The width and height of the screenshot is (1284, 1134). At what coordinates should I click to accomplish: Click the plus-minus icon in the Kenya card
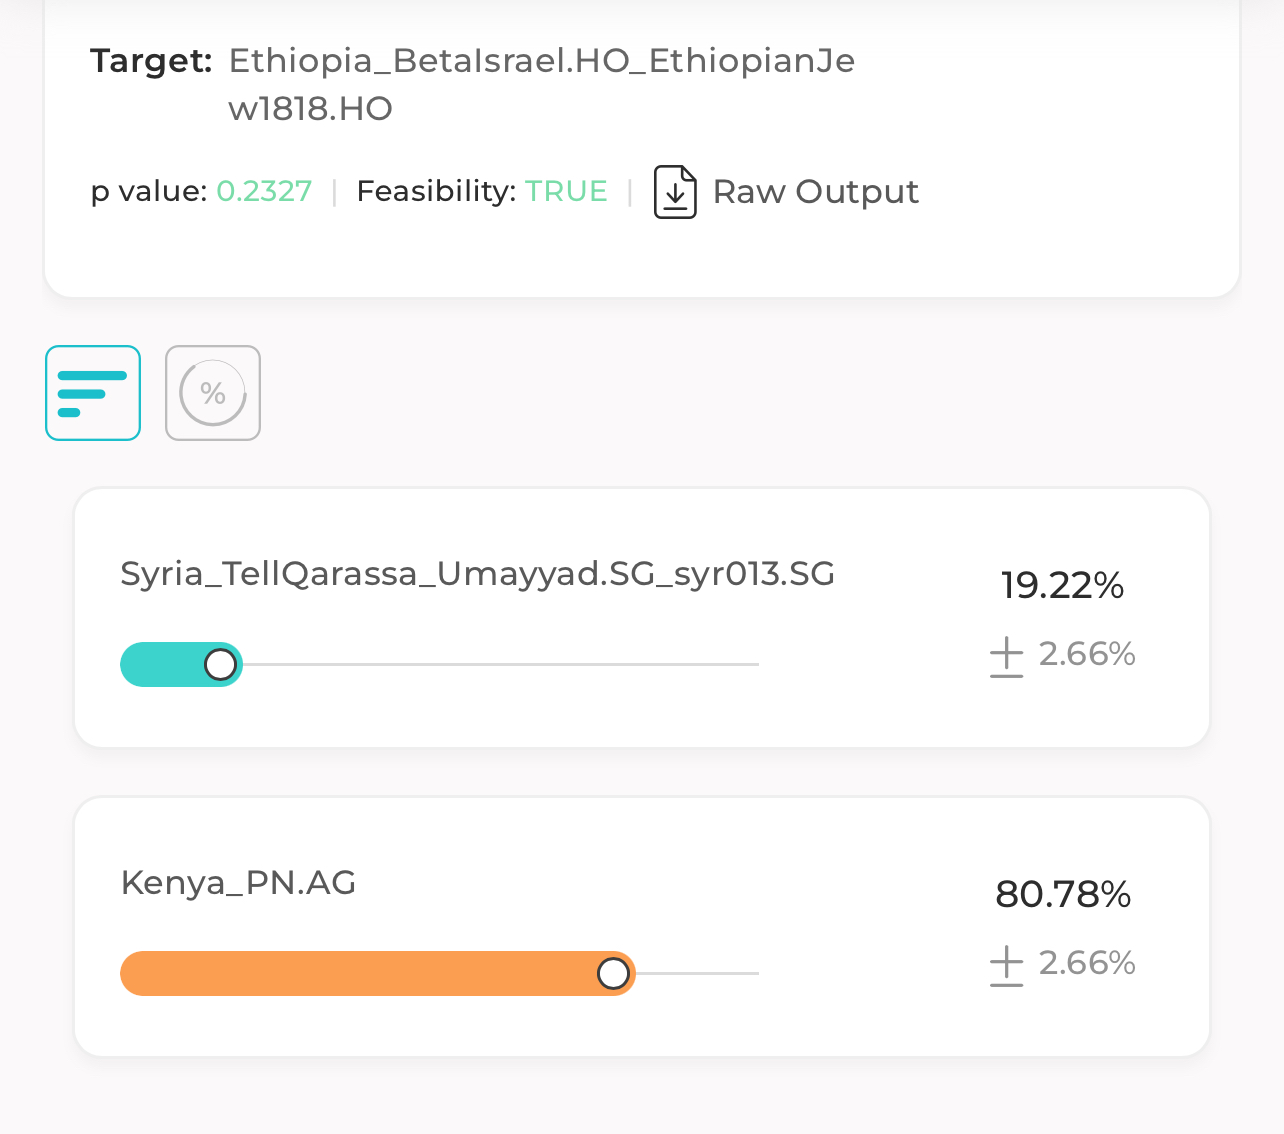[1007, 965]
